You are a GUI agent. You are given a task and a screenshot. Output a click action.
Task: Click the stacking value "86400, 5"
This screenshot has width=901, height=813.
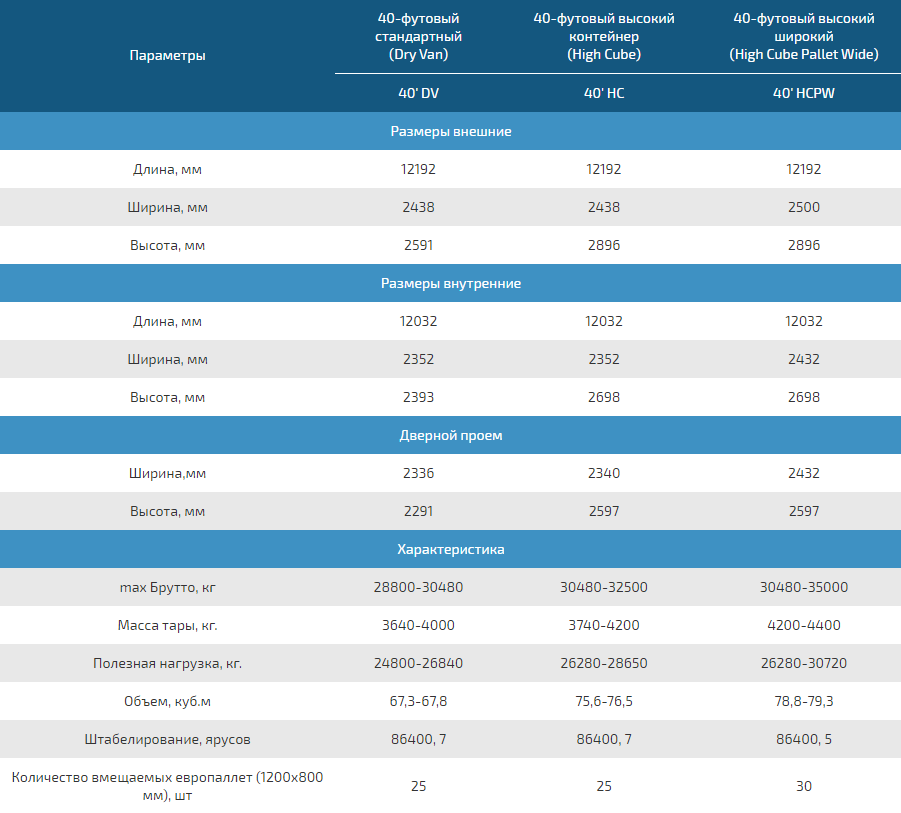804,739
